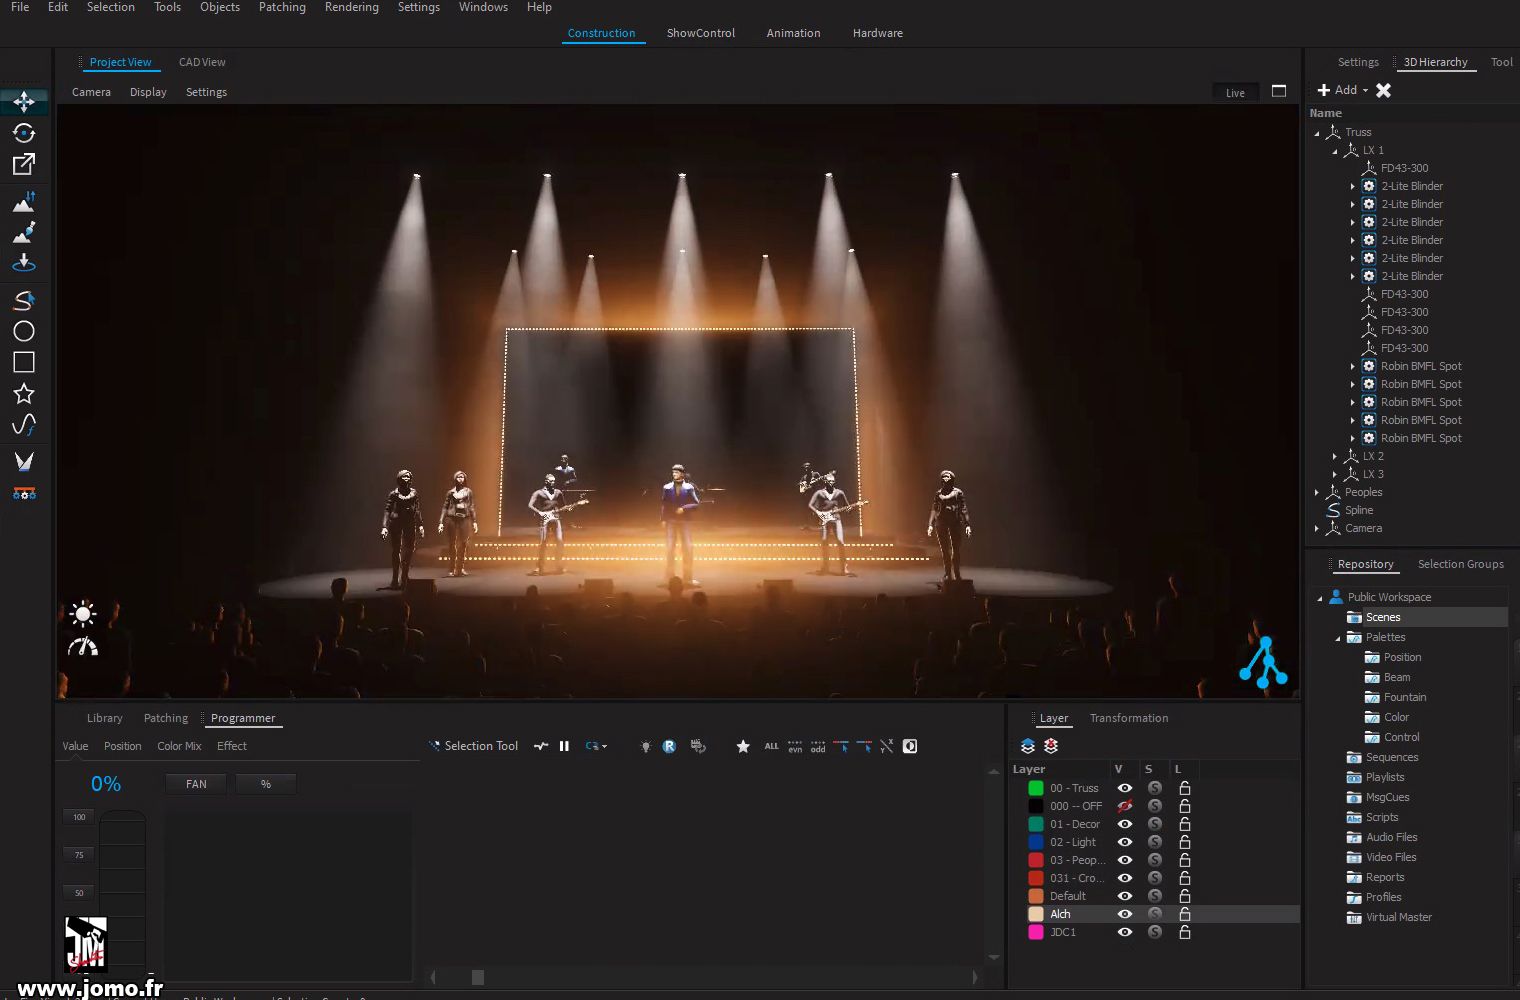Click the Alch layer color swatch
Image resolution: width=1520 pixels, height=1000 pixels.
tap(1036, 914)
